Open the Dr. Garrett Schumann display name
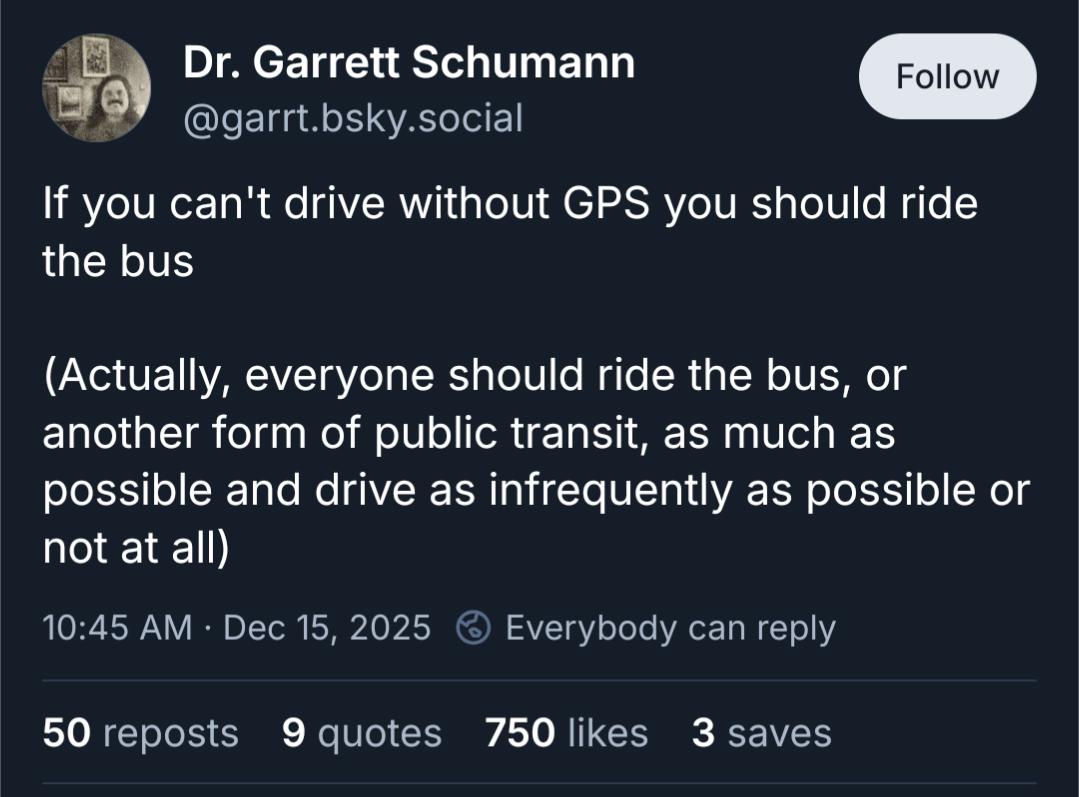Screen dimensions: 1079x797 pyautogui.click(x=408, y=64)
